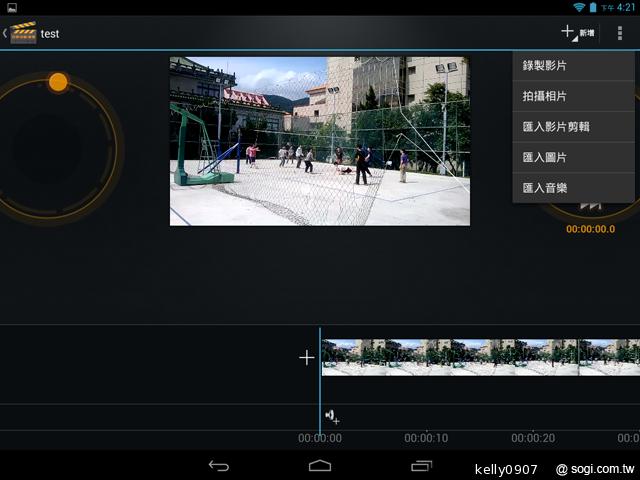Select 拍攝相片 from the menu
This screenshot has width=640, height=480.
click(x=573, y=96)
